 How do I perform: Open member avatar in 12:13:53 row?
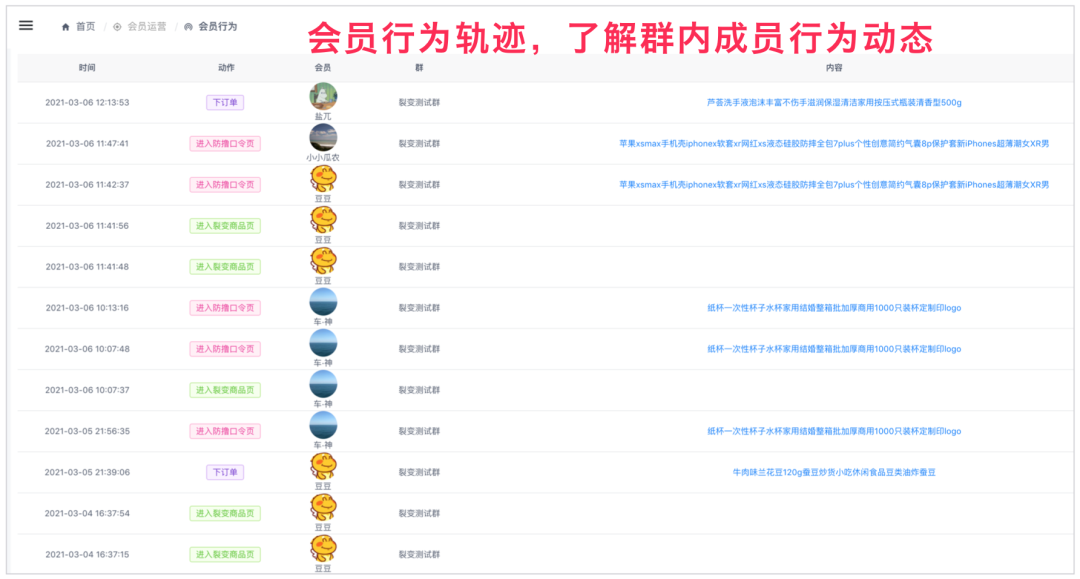click(x=323, y=96)
